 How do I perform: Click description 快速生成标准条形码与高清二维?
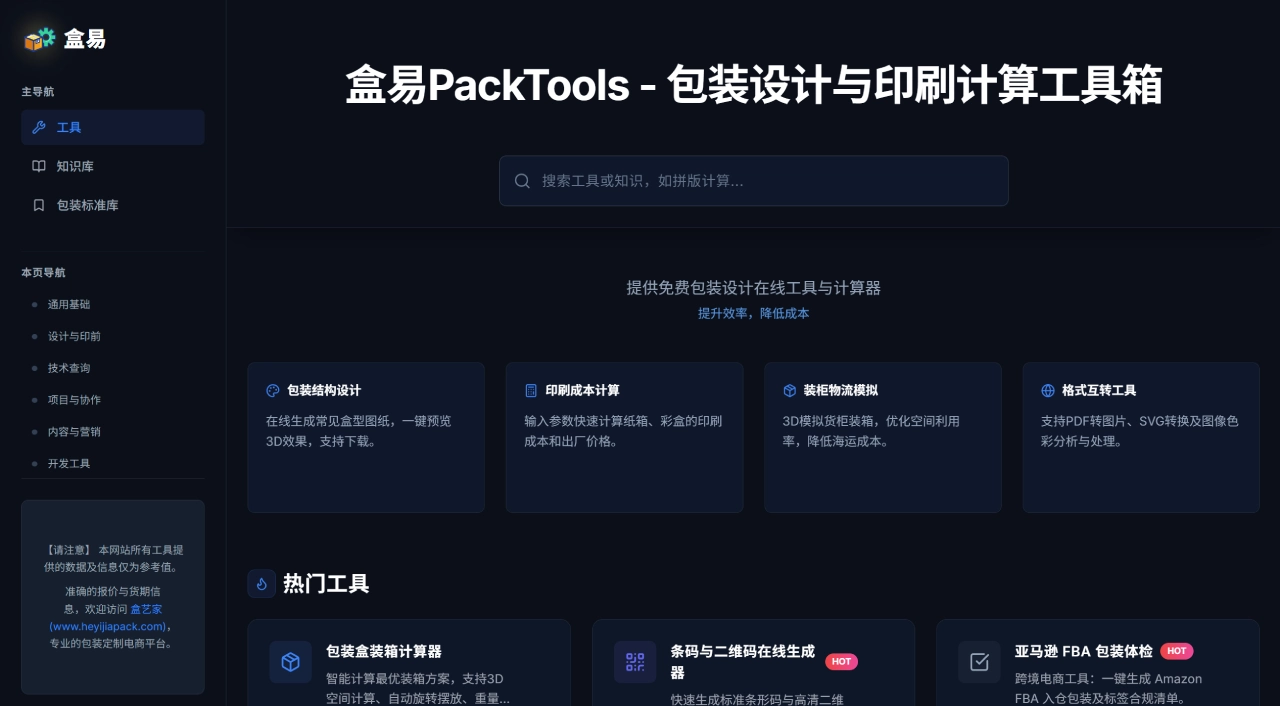point(757,700)
